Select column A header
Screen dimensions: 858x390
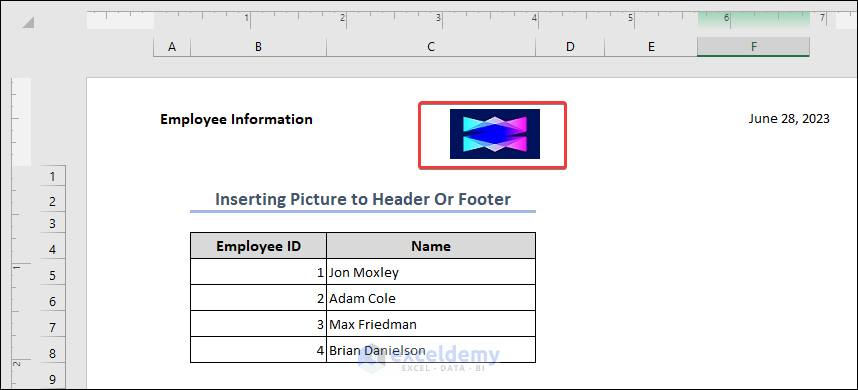tap(172, 47)
